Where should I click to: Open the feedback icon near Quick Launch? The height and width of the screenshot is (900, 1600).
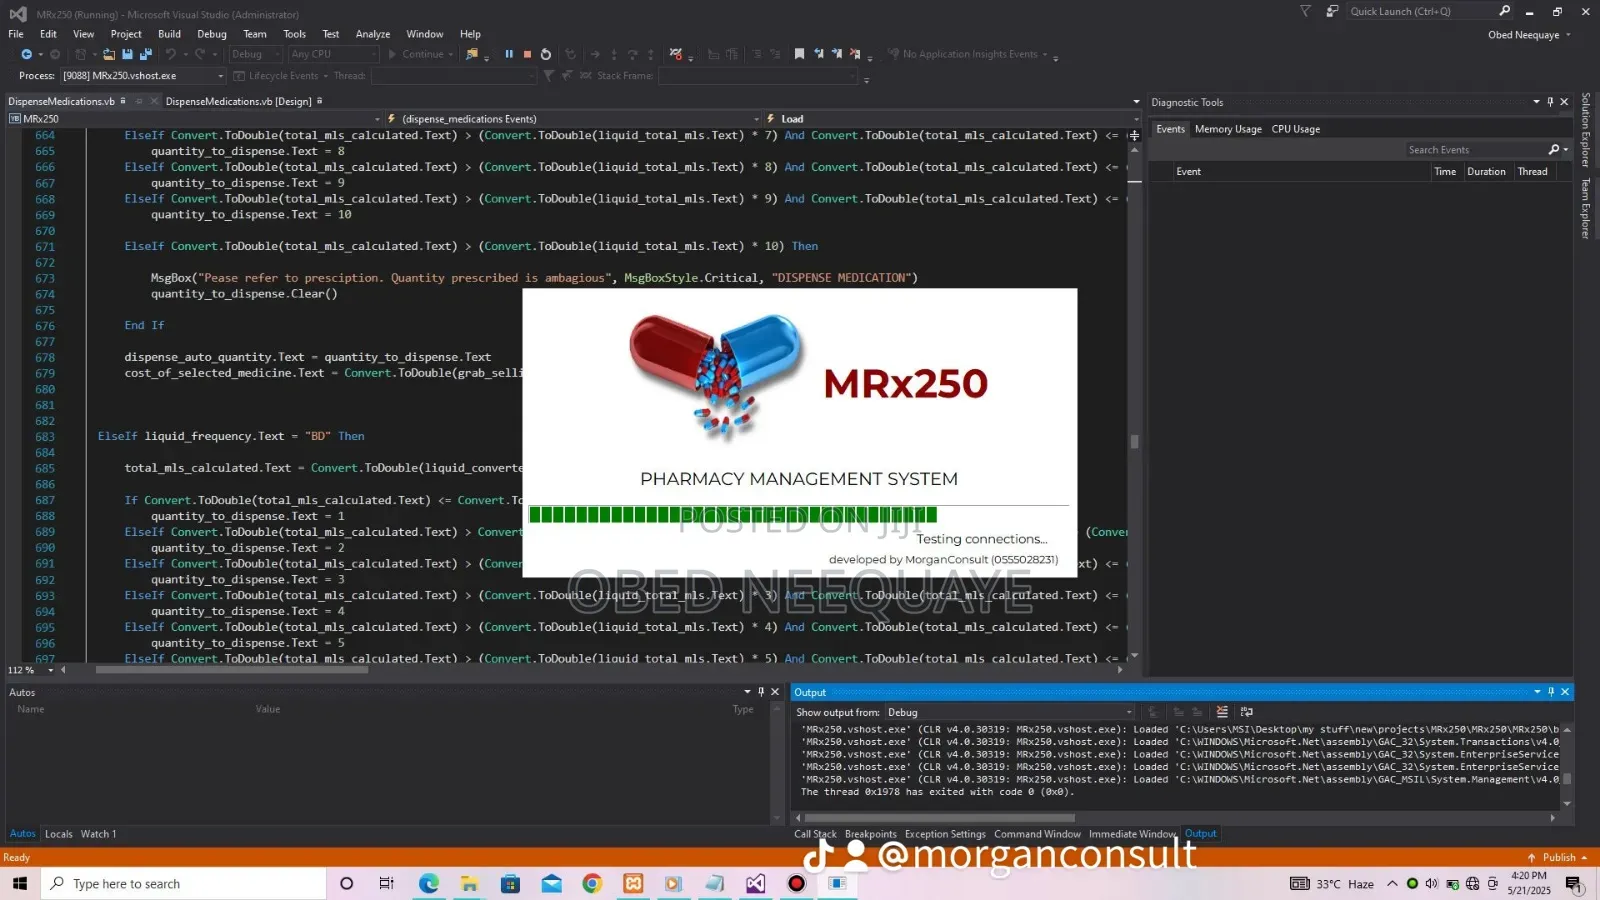tap(1332, 11)
